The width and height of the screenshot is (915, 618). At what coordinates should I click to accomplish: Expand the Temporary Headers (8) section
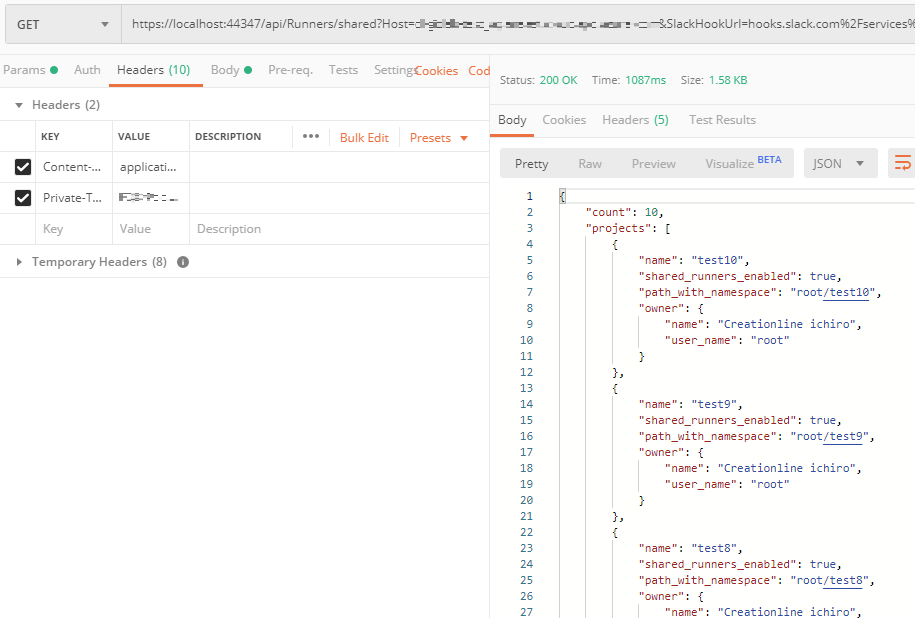coord(19,262)
